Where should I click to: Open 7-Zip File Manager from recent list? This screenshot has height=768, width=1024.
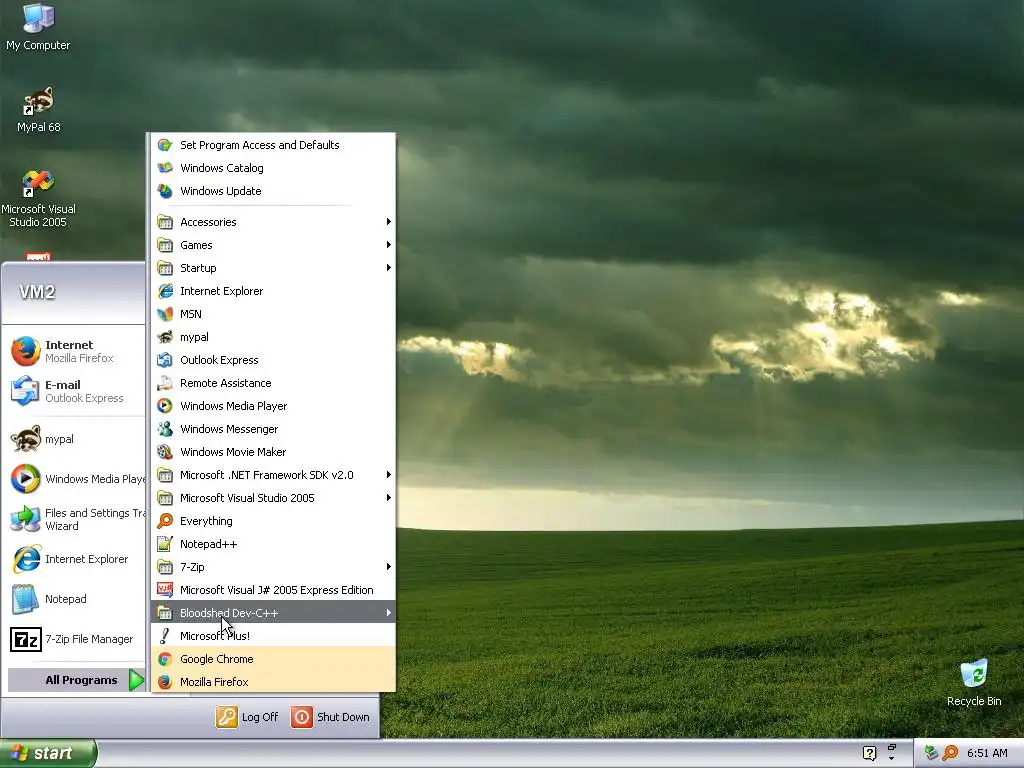click(x=74, y=639)
